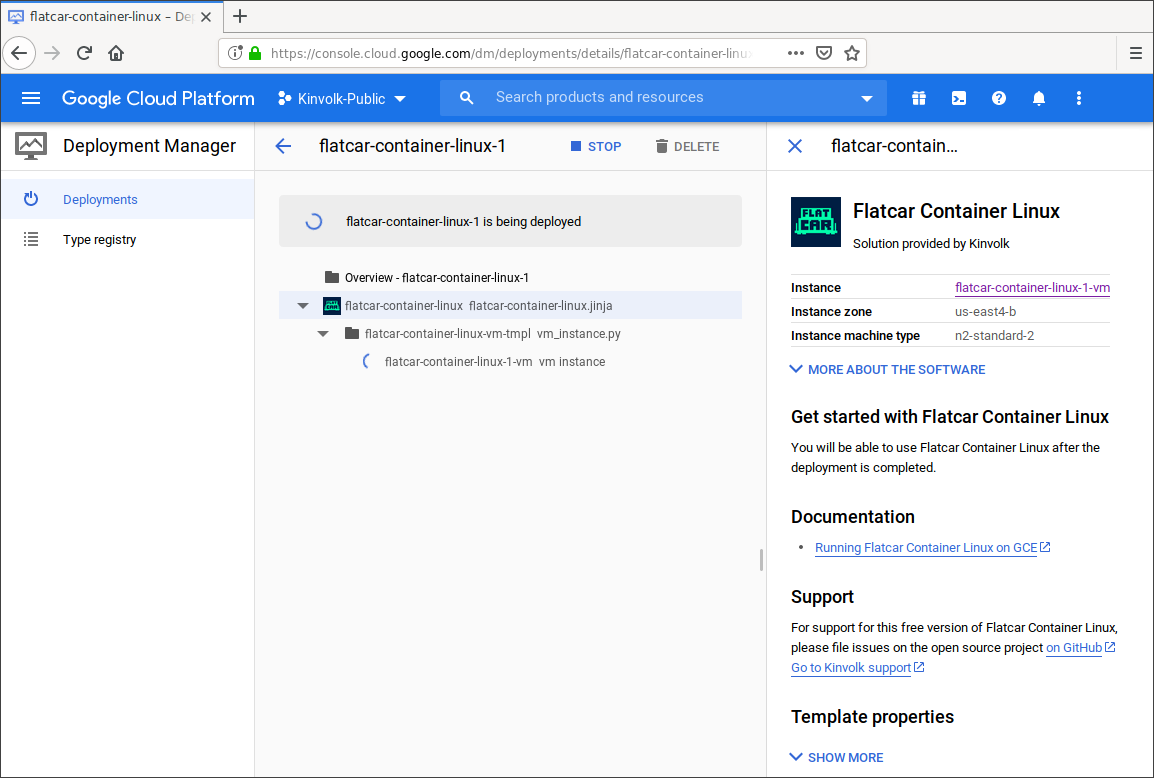Collapse the flatcar-container-linux.jinja tree node
Screen dimensions: 1154x778
[x=303, y=306]
